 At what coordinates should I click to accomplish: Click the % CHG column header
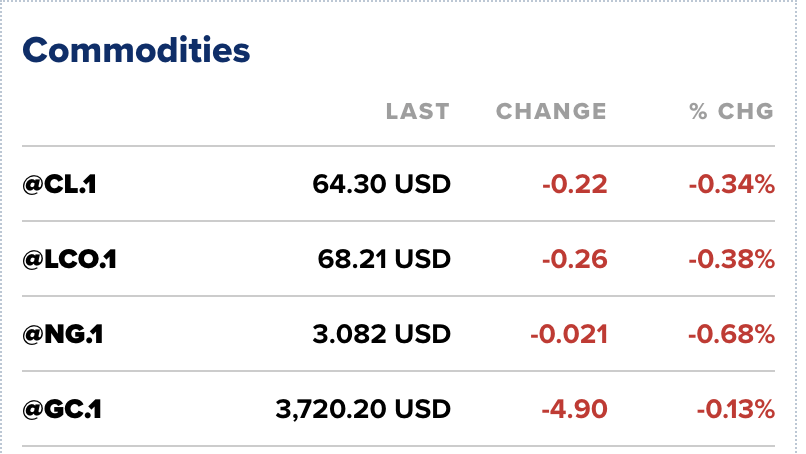click(x=732, y=111)
